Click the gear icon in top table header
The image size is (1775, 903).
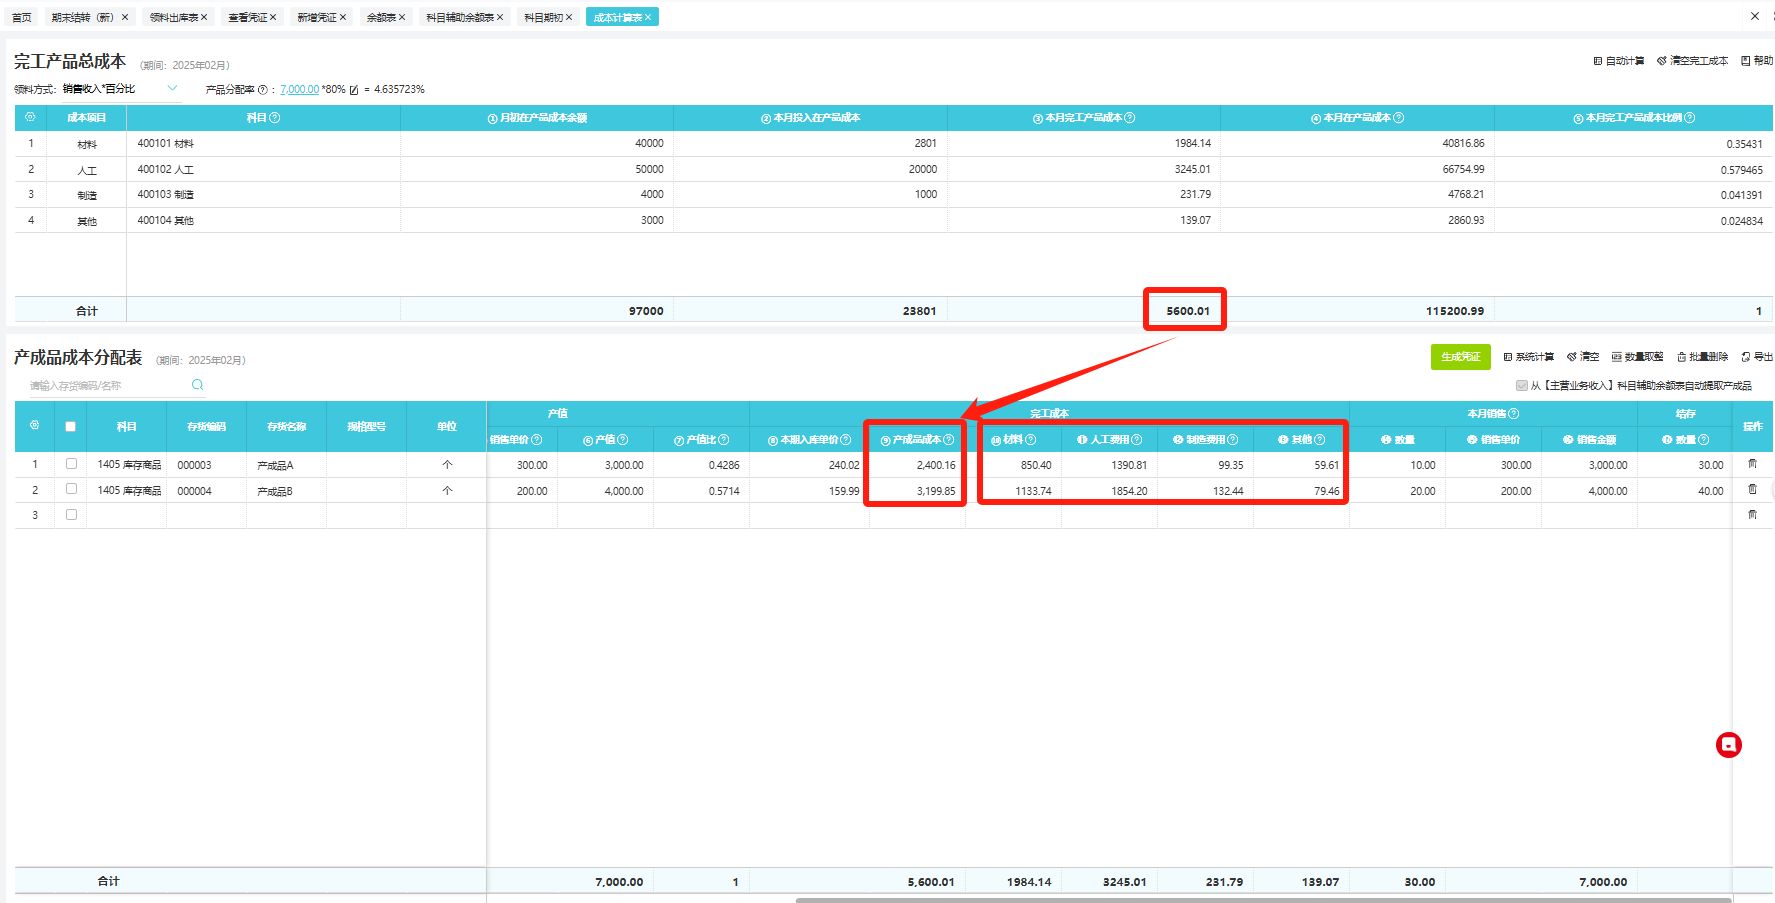coord(30,117)
